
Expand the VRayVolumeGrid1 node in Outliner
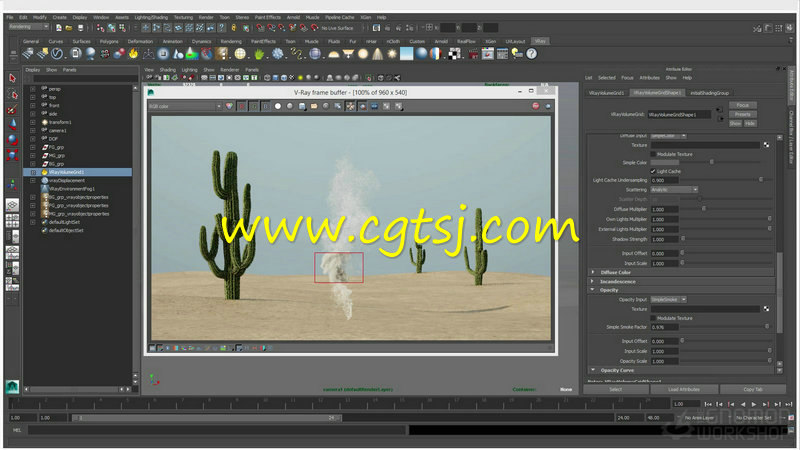tap(33, 172)
